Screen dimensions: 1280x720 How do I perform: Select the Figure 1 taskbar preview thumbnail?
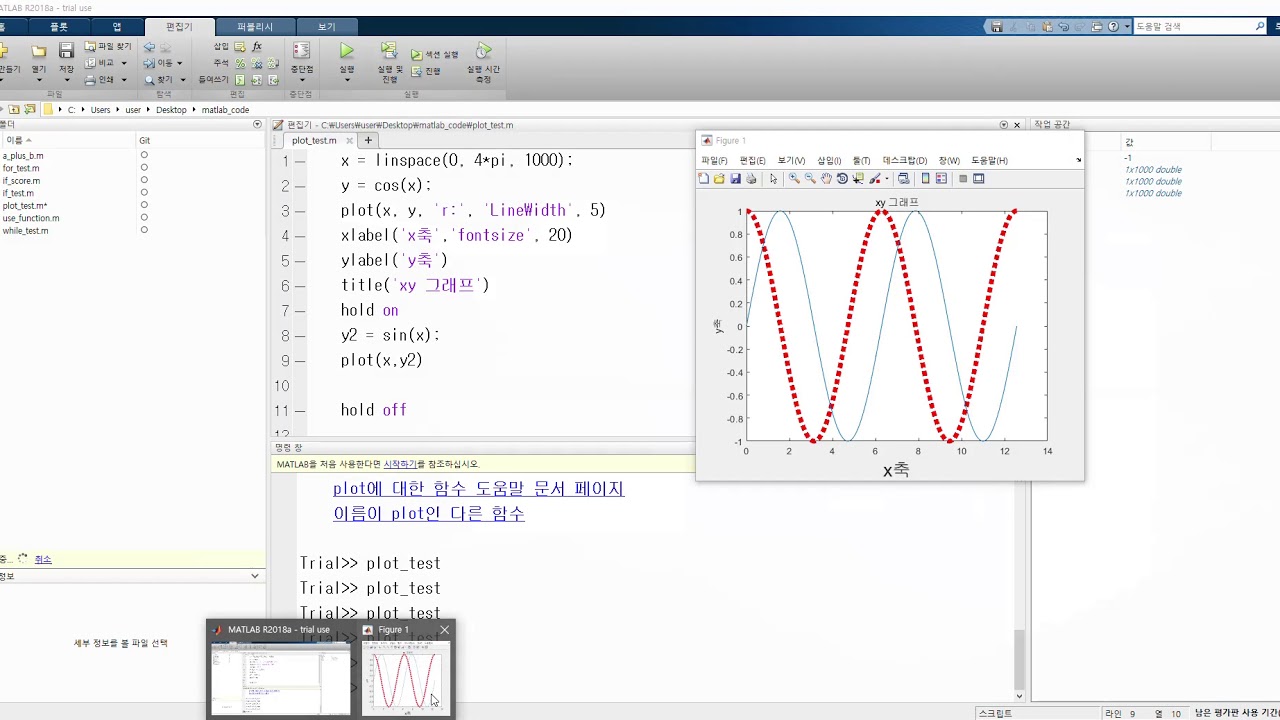[x=404, y=667]
